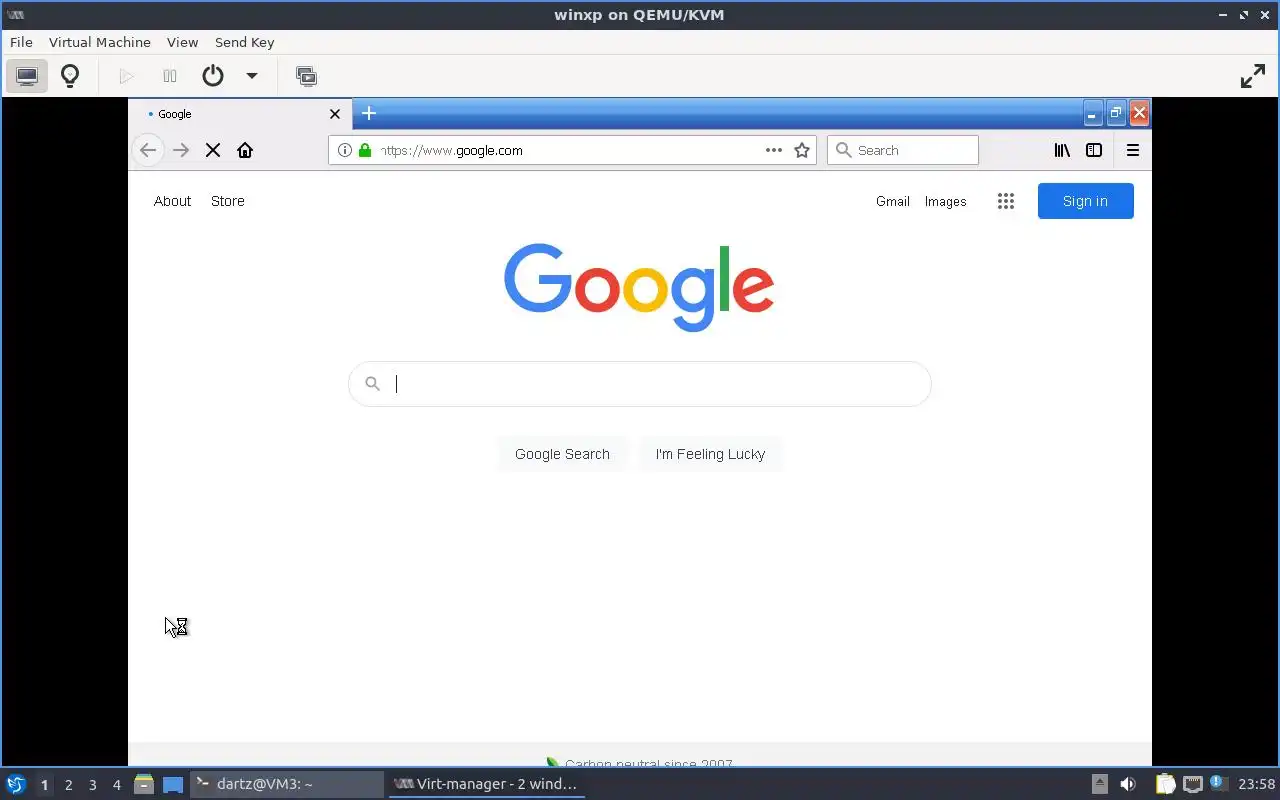1280x800 pixels.
Task: Open the shutdown options dropdown arrow
Action: coord(252,76)
